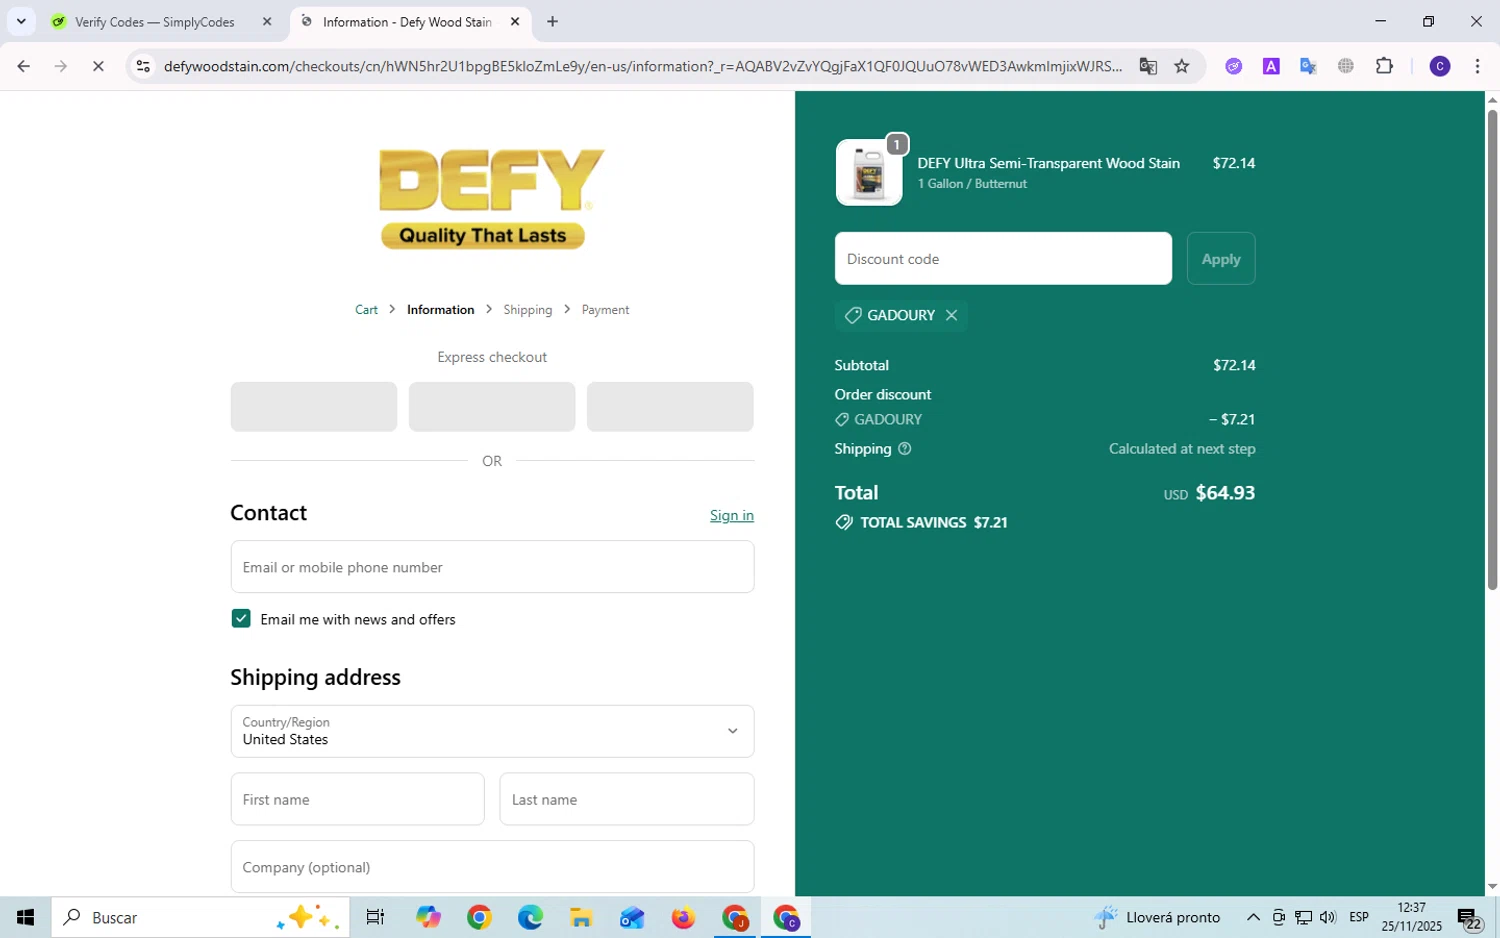This screenshot has width=1500, height=938.
Task: Click the Buscar taskbar search box
Action: tap(200, 917)
